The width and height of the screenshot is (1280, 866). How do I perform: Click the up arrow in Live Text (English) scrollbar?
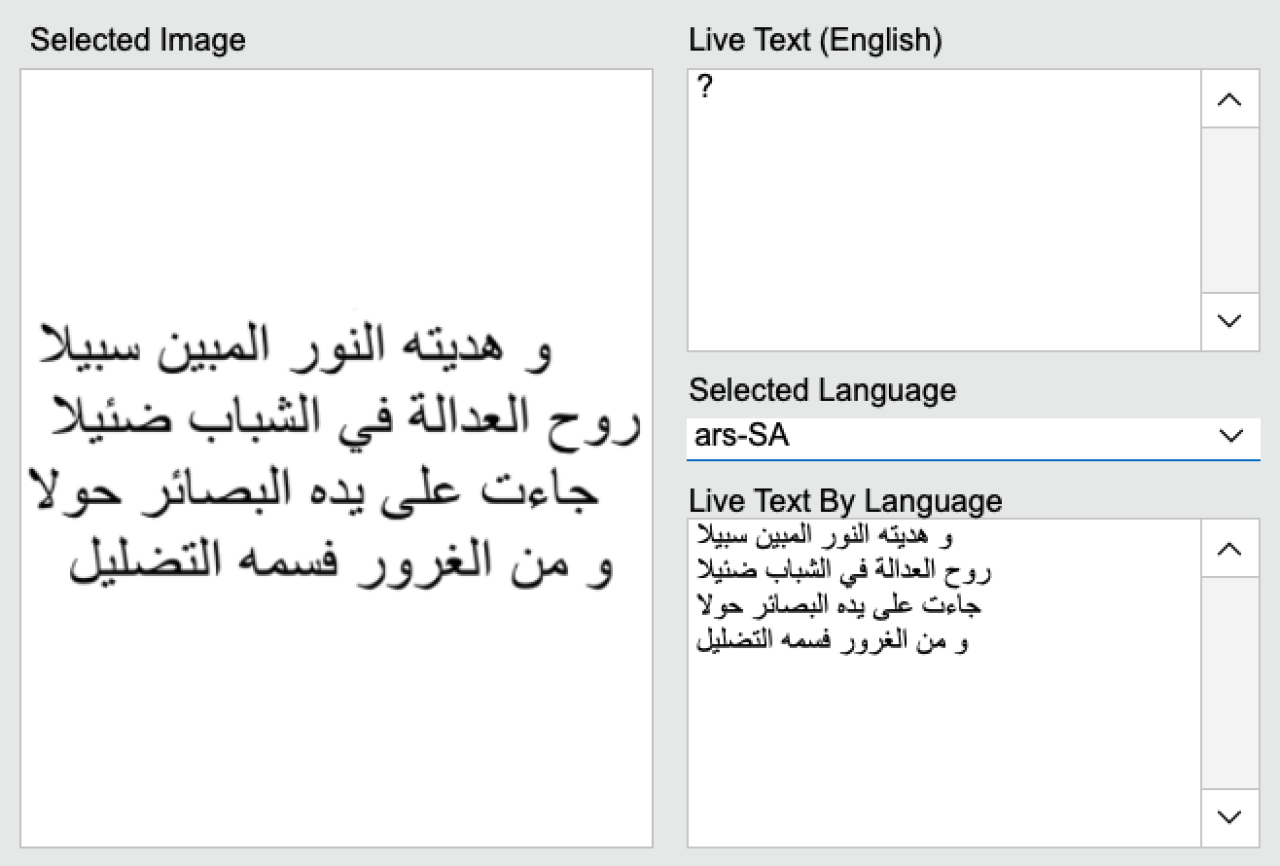pos(1230,99)
